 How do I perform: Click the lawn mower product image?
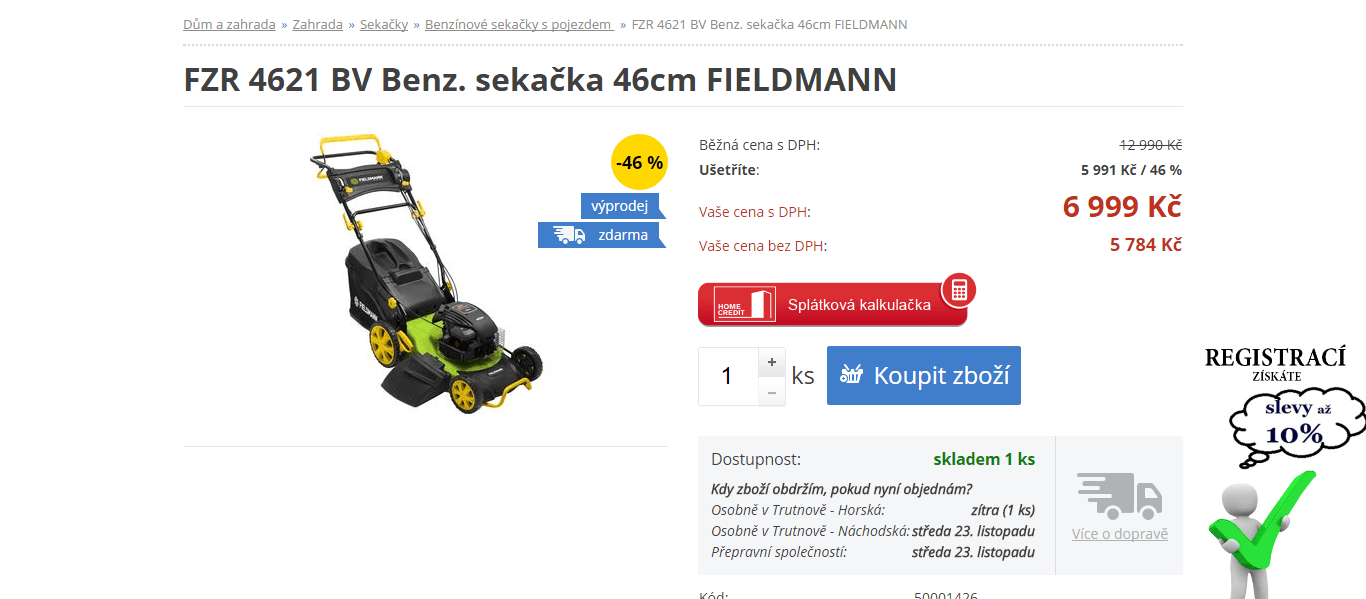coord(425,274)
